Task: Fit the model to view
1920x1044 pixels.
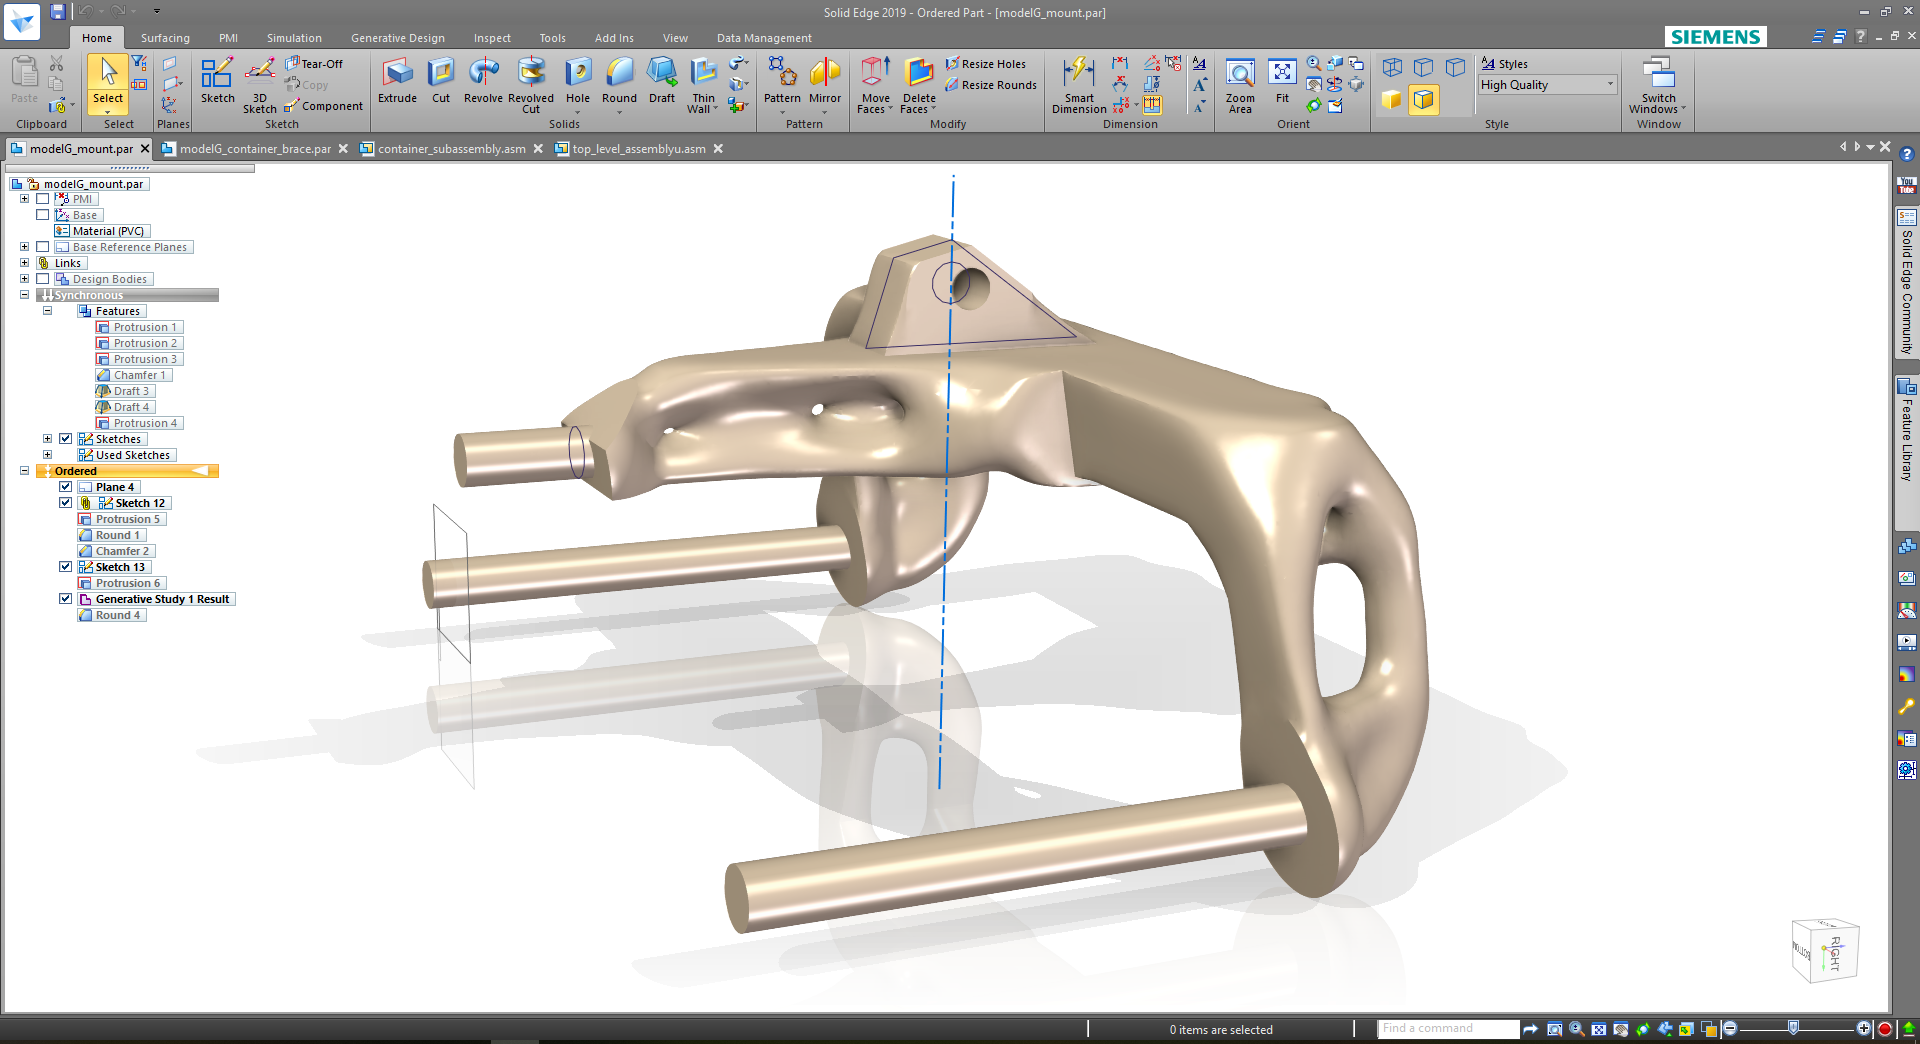Action: [1282, 80]
